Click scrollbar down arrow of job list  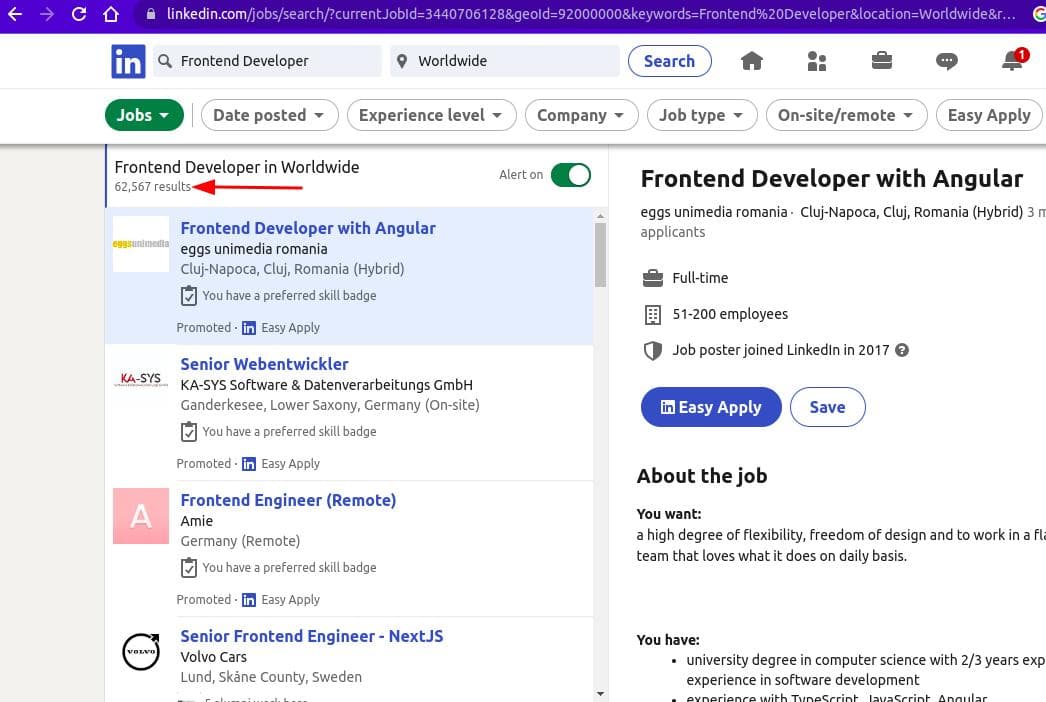[600, 694]
